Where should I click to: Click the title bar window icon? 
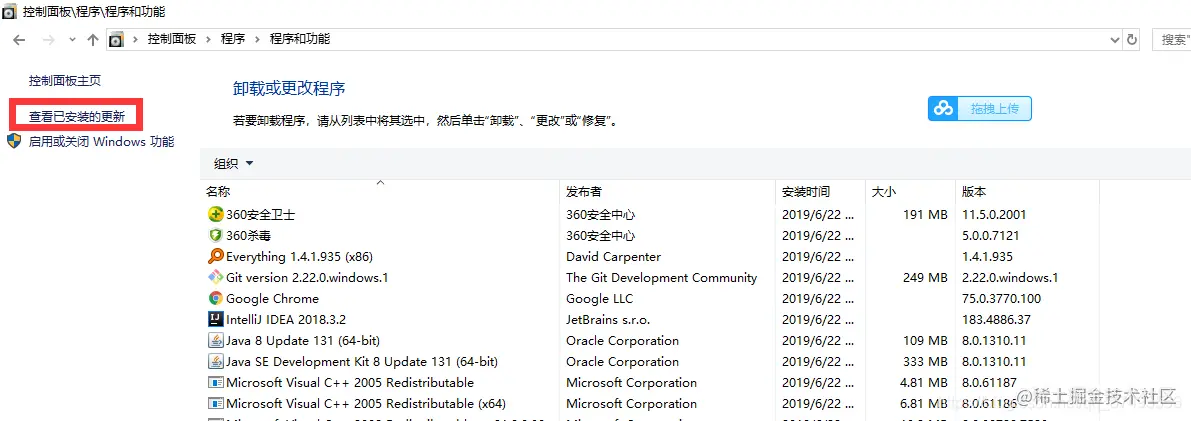tap(10, 11)
